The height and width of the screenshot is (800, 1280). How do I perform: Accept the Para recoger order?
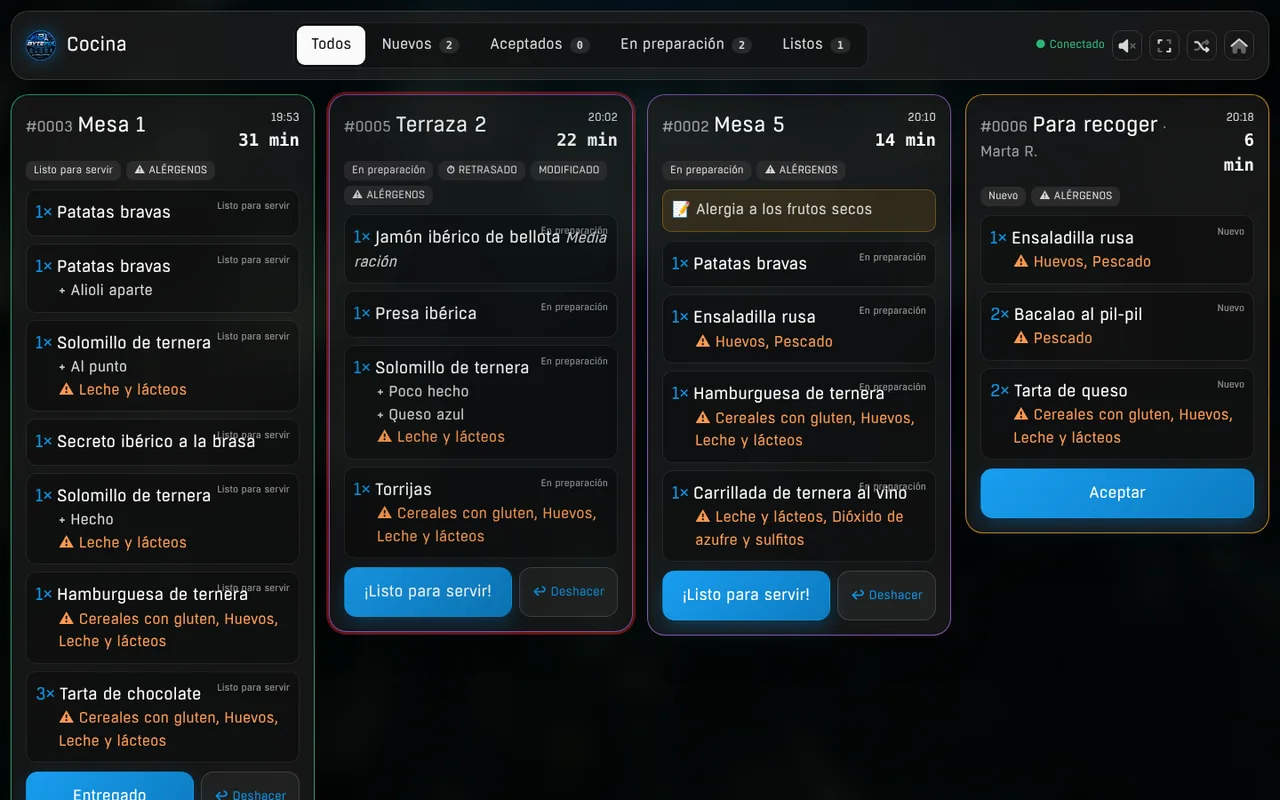tap(1117, 493)
